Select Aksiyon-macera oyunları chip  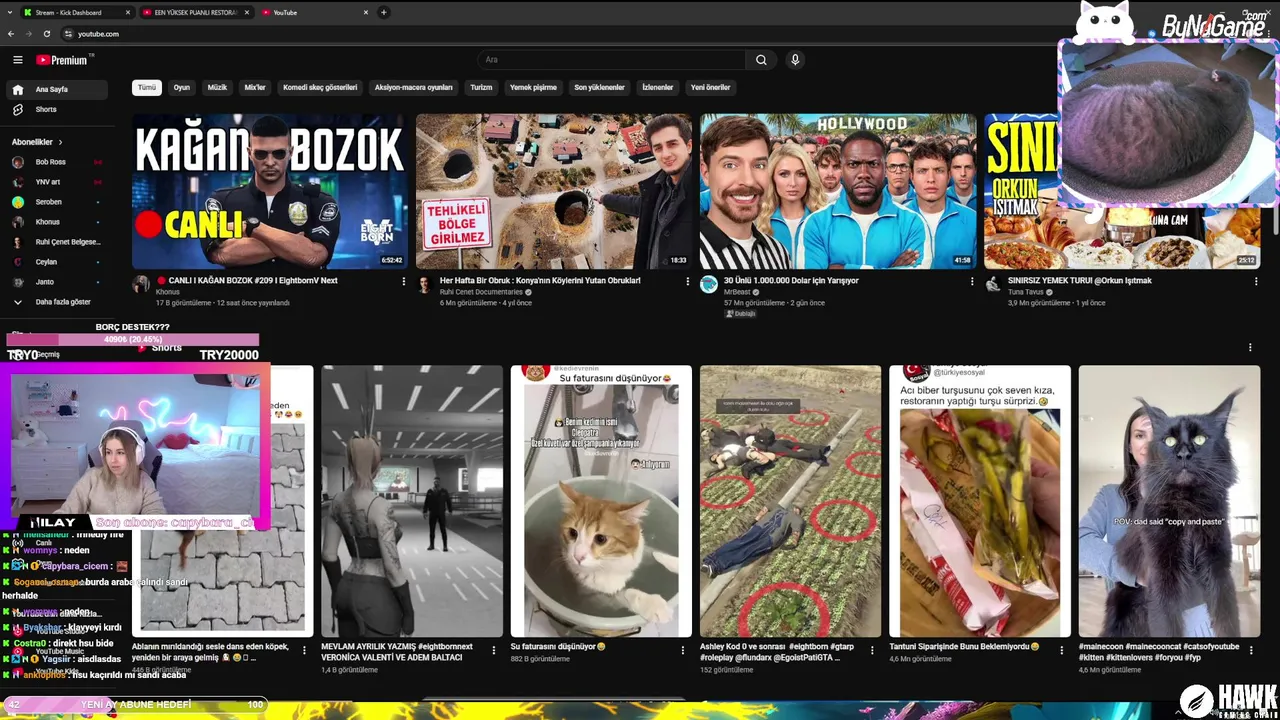coord(414,88)
